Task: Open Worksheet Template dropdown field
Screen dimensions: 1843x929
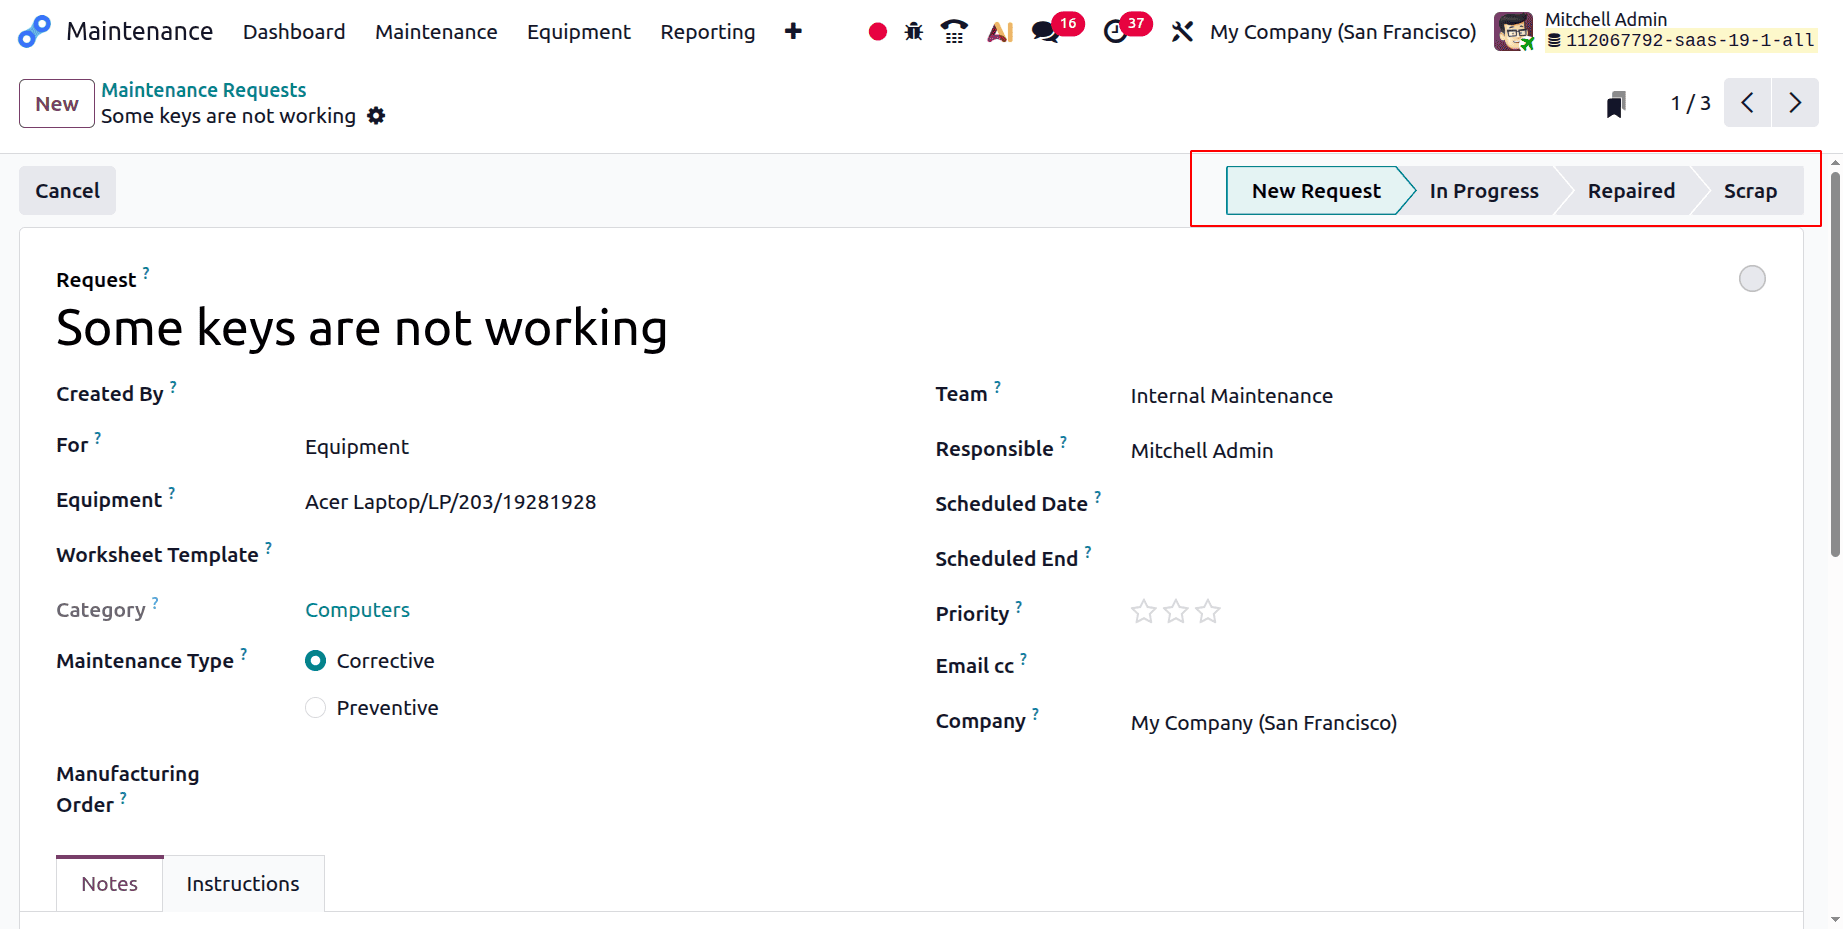Action: point(597,555)
